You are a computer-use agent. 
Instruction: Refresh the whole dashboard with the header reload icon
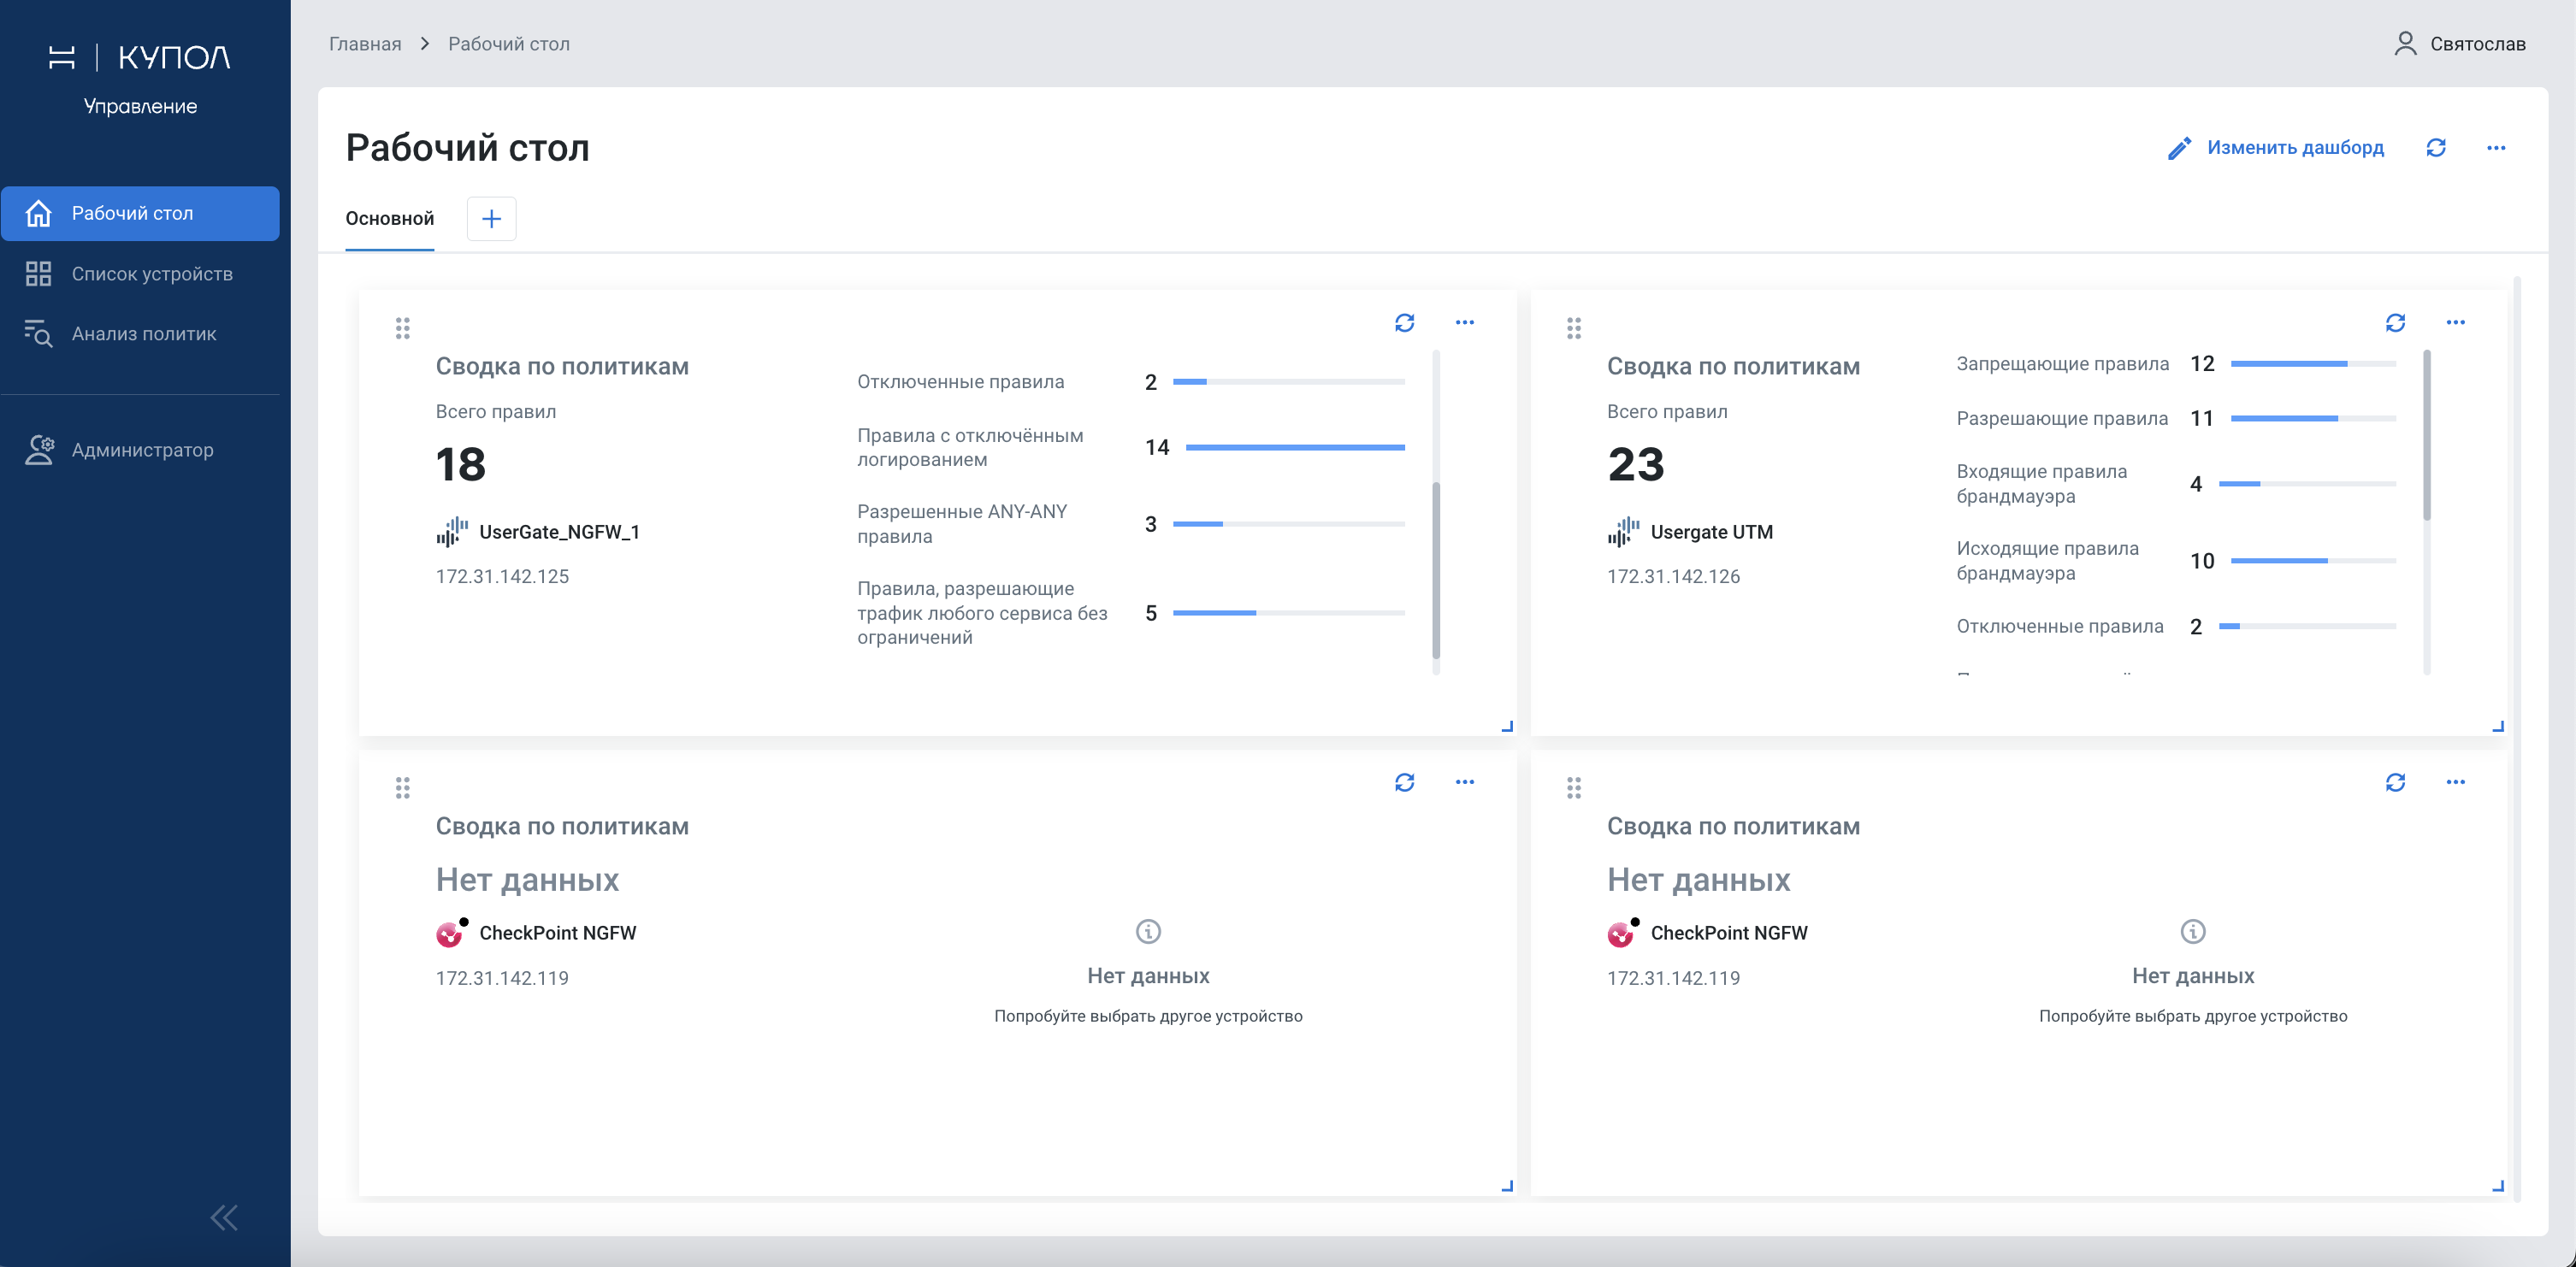pos(2436,148)
